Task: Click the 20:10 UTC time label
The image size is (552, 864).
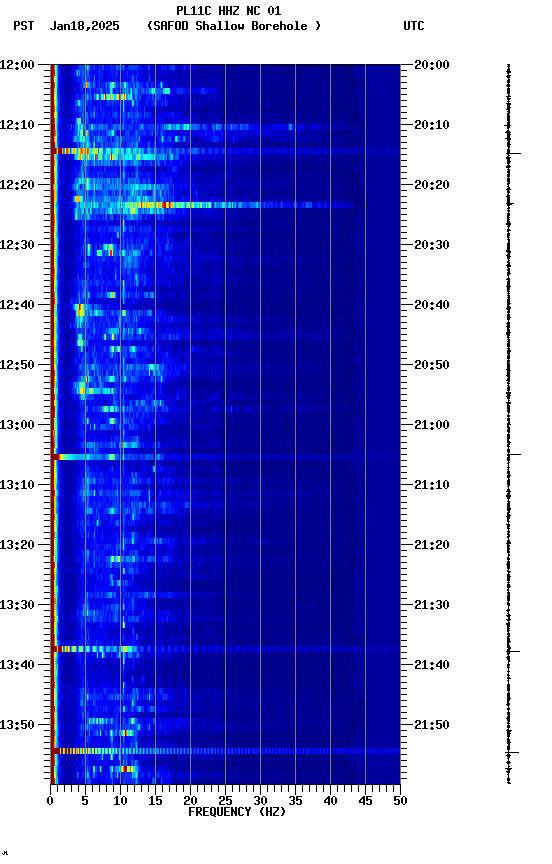Action: [x=432, y=125]
